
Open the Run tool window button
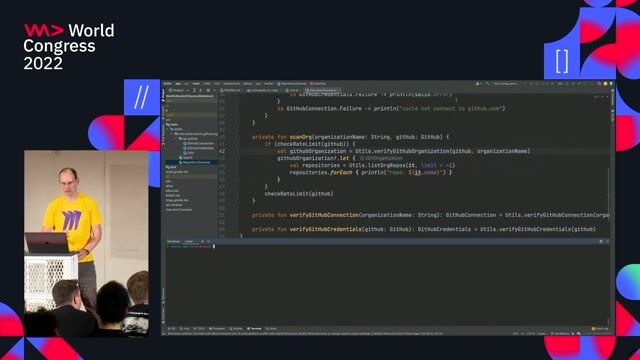tap(184, 329)
